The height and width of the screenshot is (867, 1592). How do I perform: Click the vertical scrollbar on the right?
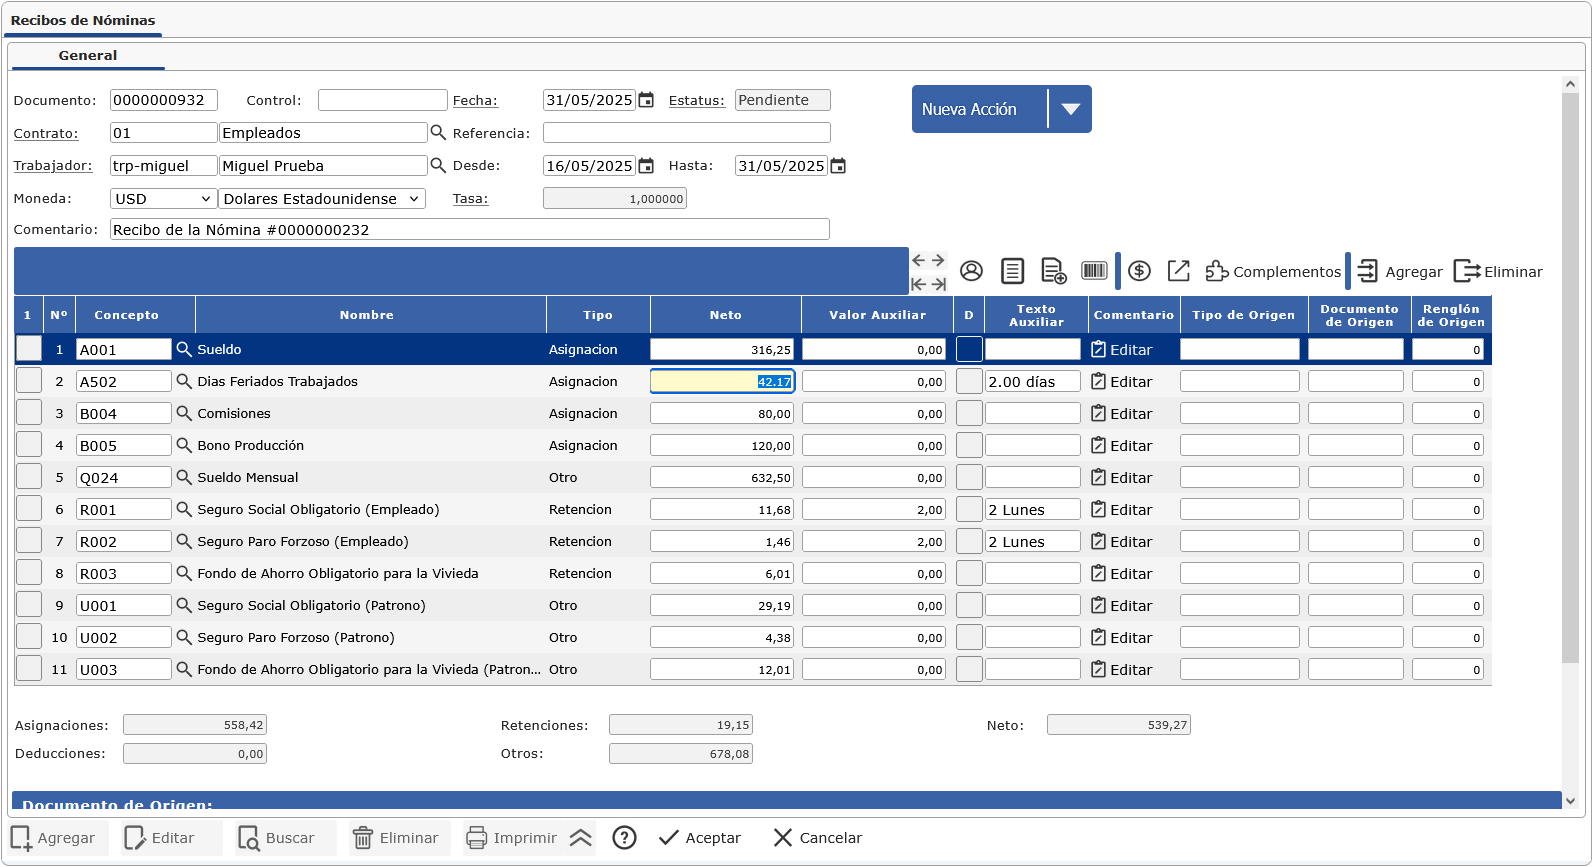pos(1570,380)
